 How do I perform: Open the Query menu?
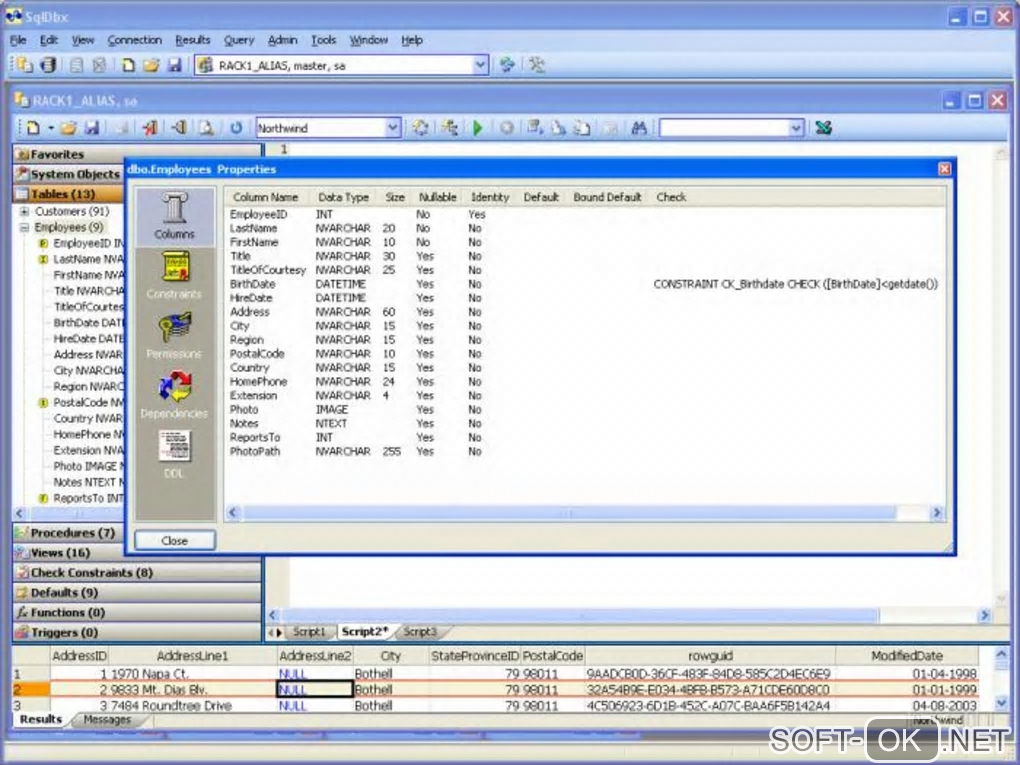(x=239, y=40)
